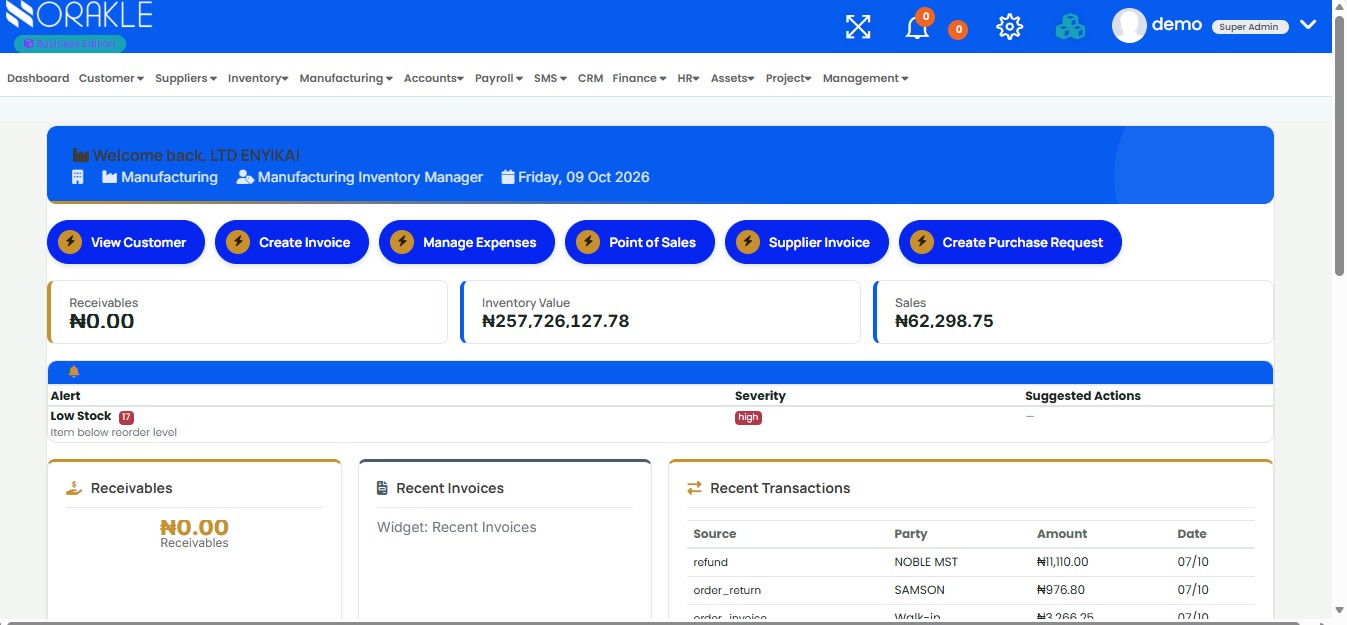Click the NOBLE MST party cell

coord(926,562)
